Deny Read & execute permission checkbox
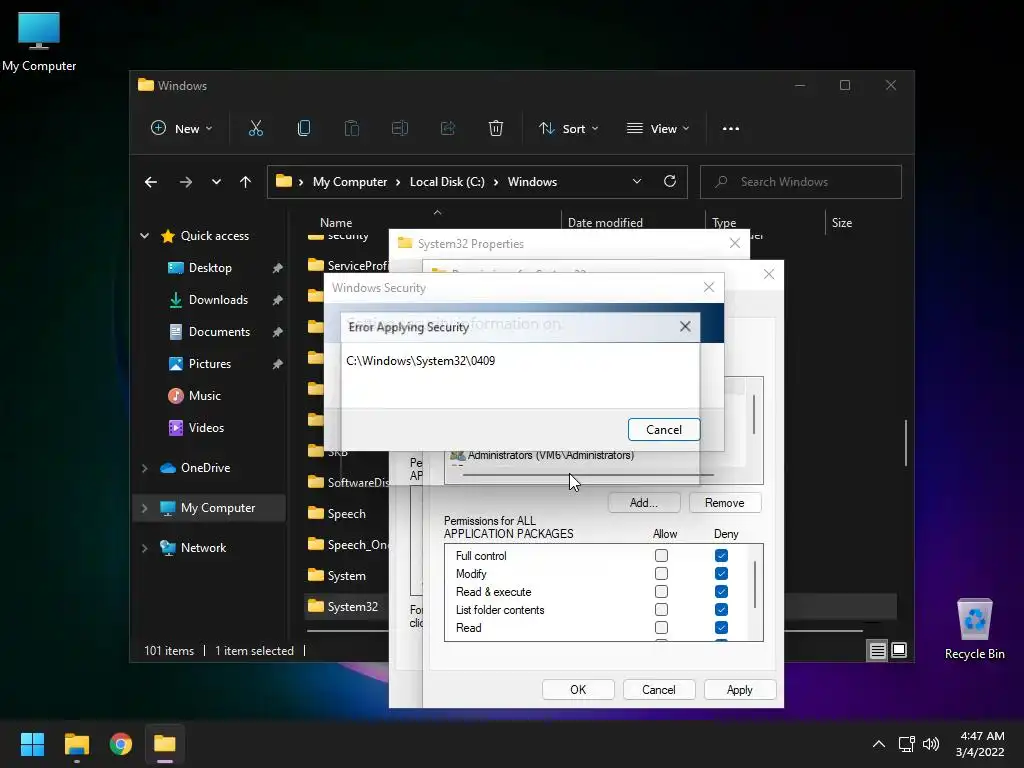This screenshot has width=1024, height=768. pyautogui.click(x=721, y=592)
